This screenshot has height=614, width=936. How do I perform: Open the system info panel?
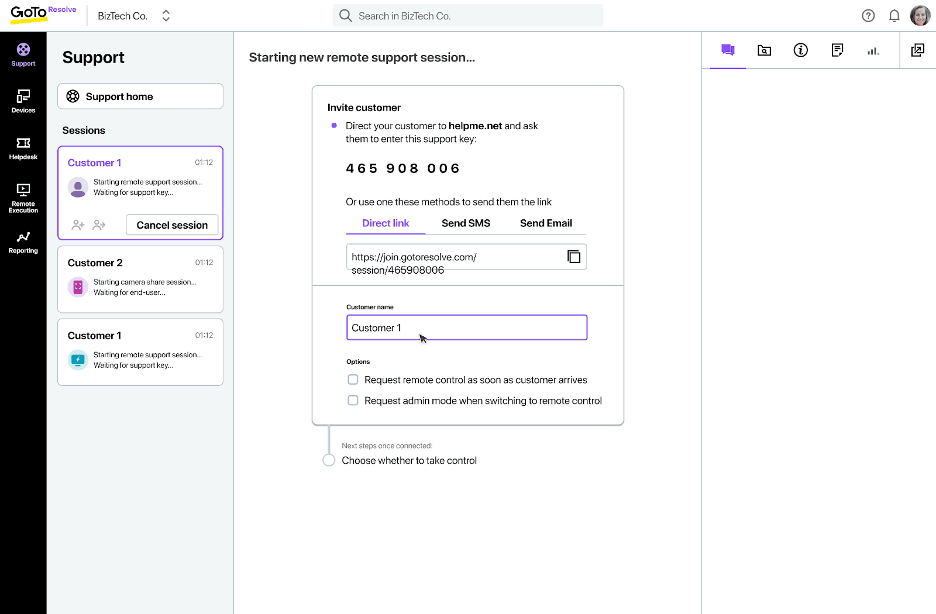pos(800,49)
